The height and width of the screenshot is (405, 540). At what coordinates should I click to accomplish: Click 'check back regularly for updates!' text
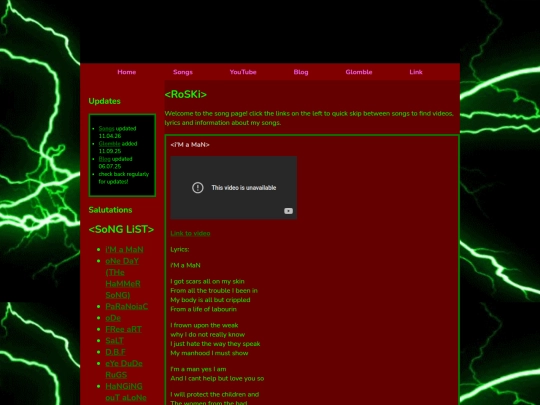click(x=124, y=178)
